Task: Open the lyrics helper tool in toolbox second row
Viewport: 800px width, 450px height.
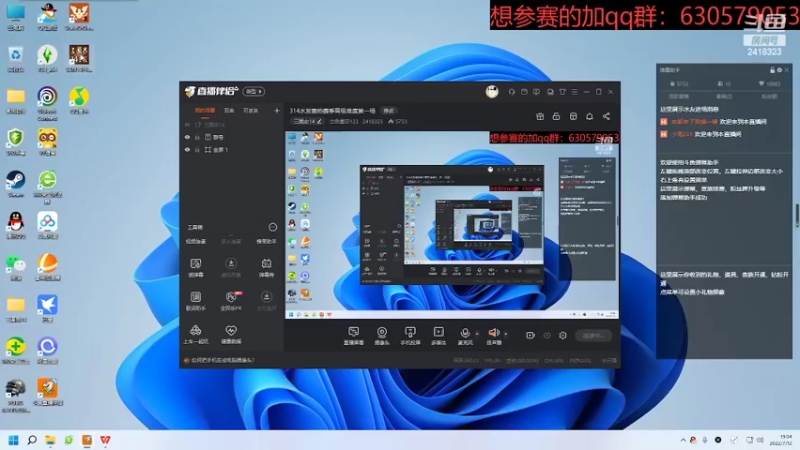Action: [x=195, y=301]
